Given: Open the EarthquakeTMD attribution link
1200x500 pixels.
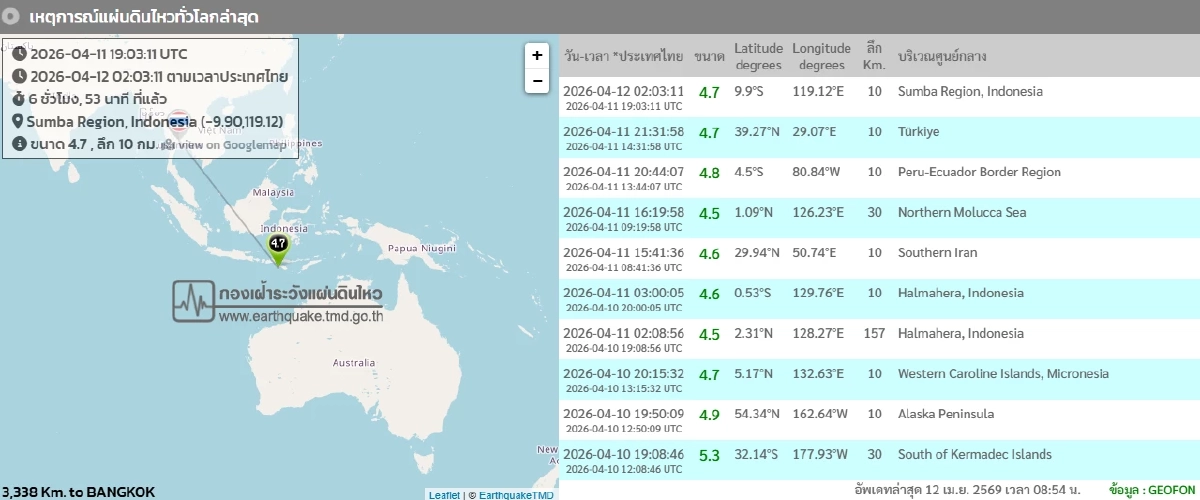Looking at the screenshot, I should [516, 495].
